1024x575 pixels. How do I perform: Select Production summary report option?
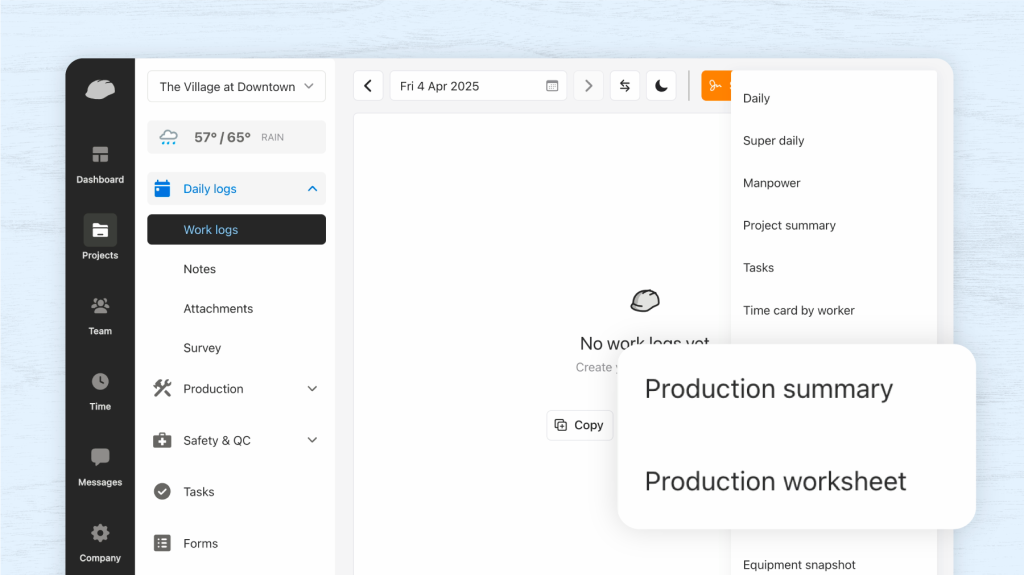click(768, 389)
